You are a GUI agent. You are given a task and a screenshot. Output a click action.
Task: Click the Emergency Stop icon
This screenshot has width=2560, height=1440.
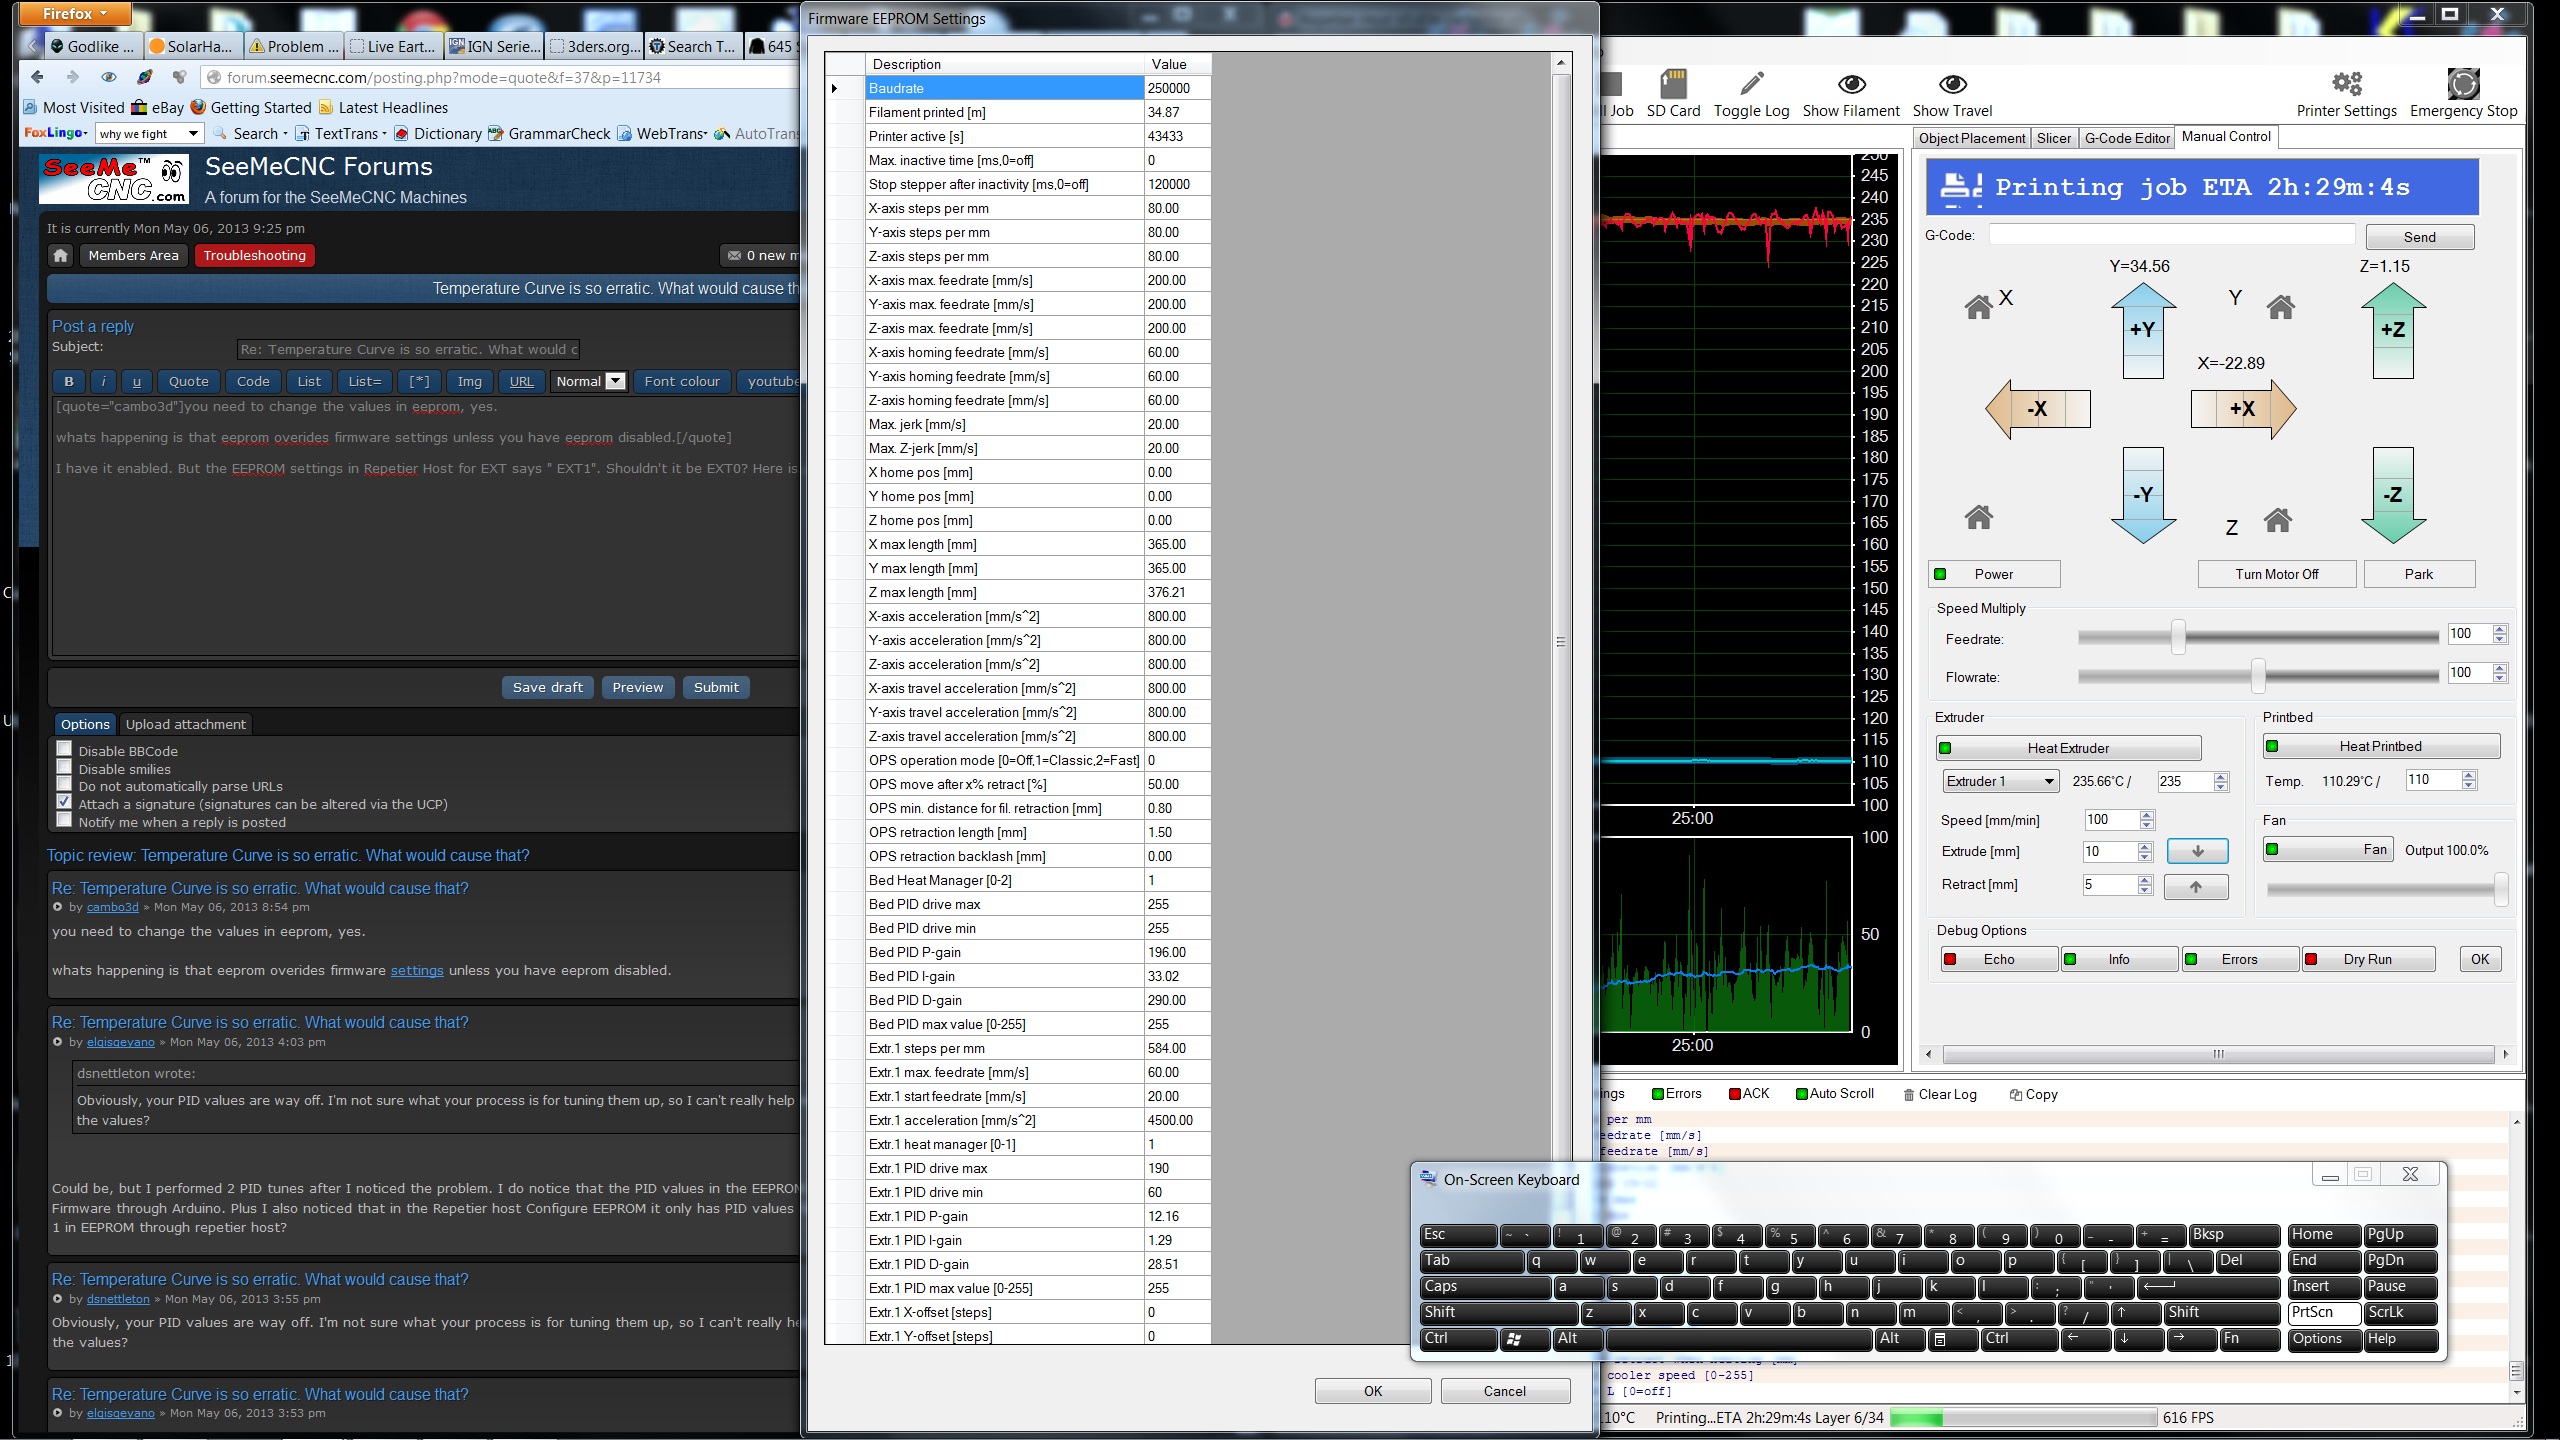click(x=2462, y=85)
